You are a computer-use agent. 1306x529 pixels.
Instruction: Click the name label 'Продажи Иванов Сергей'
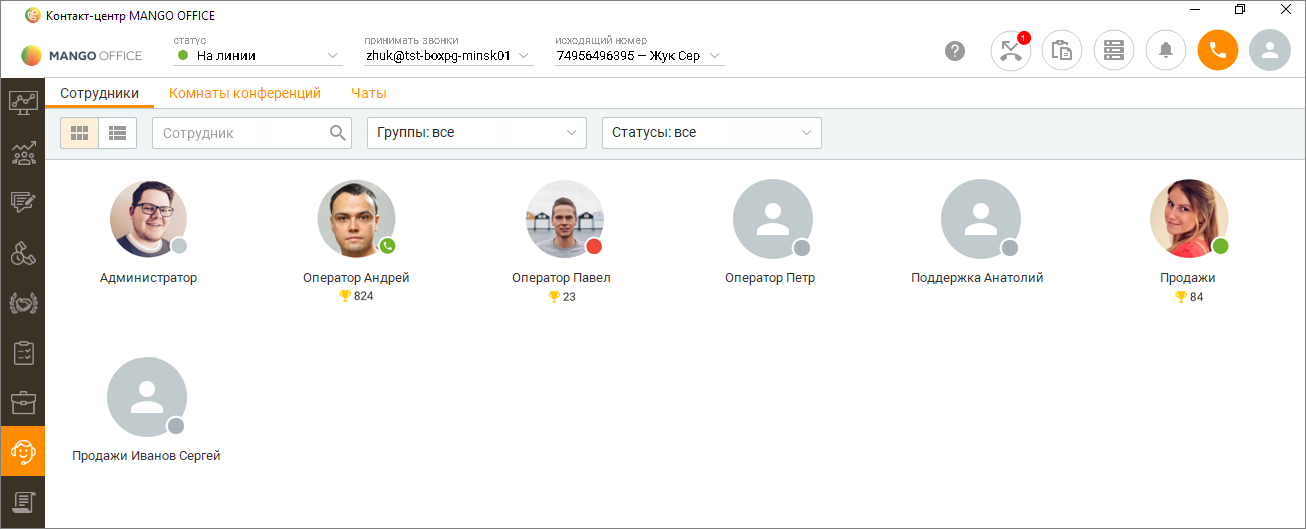146,456
